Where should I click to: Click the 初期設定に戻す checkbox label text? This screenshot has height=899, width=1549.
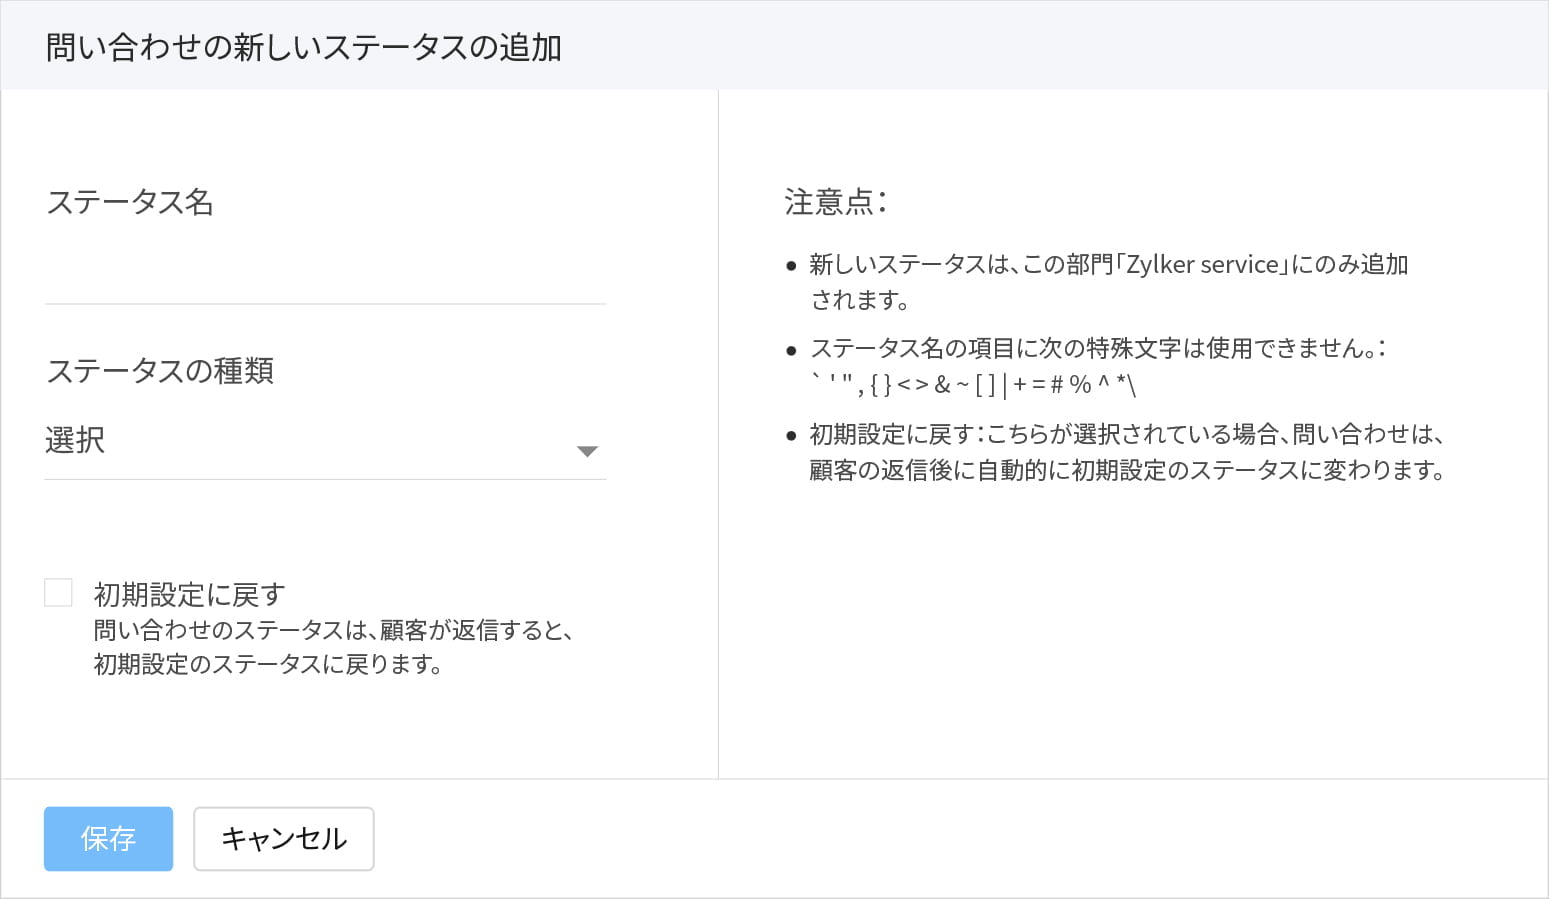pyautogui.click(x=189, y=595)
